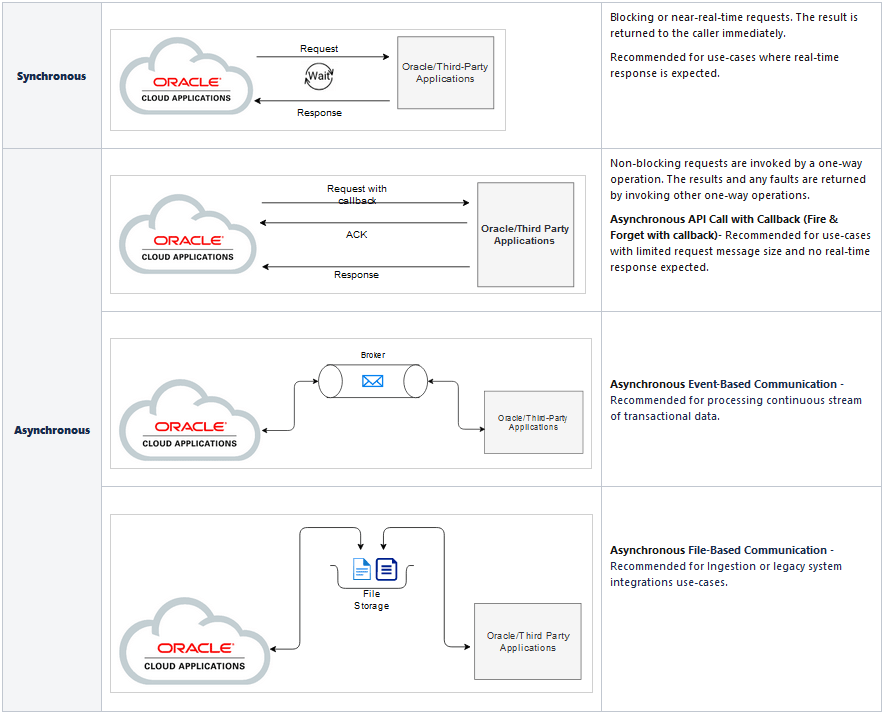Click the Asynchronous row label
The image size is (884, 715).
click(50, 430)
